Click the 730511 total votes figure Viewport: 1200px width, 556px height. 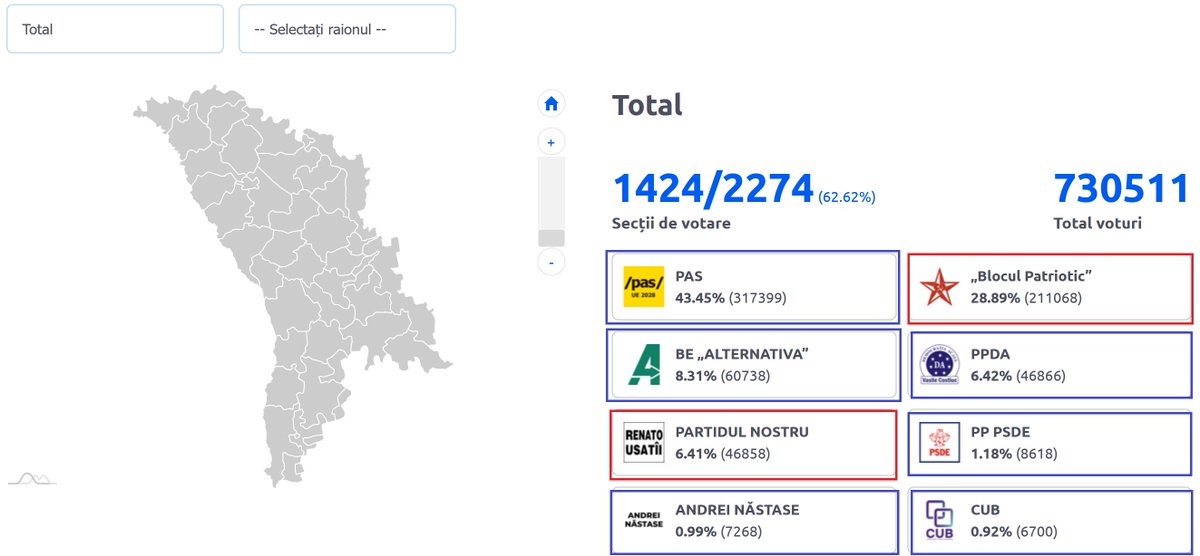pyautogui.click(x=1121, y=188)
